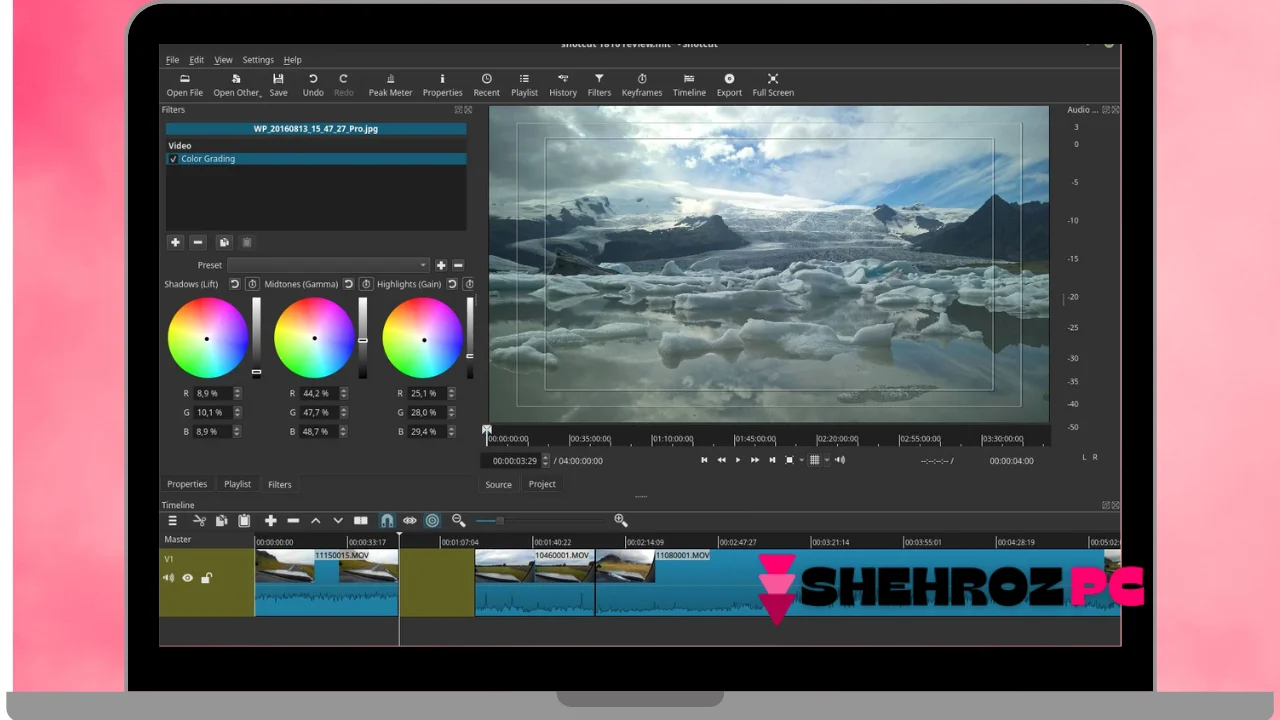Viewport: 1280px width, 720px height.
Task: Switch to the Properties tab at bottom
Action: pos(187,484)
